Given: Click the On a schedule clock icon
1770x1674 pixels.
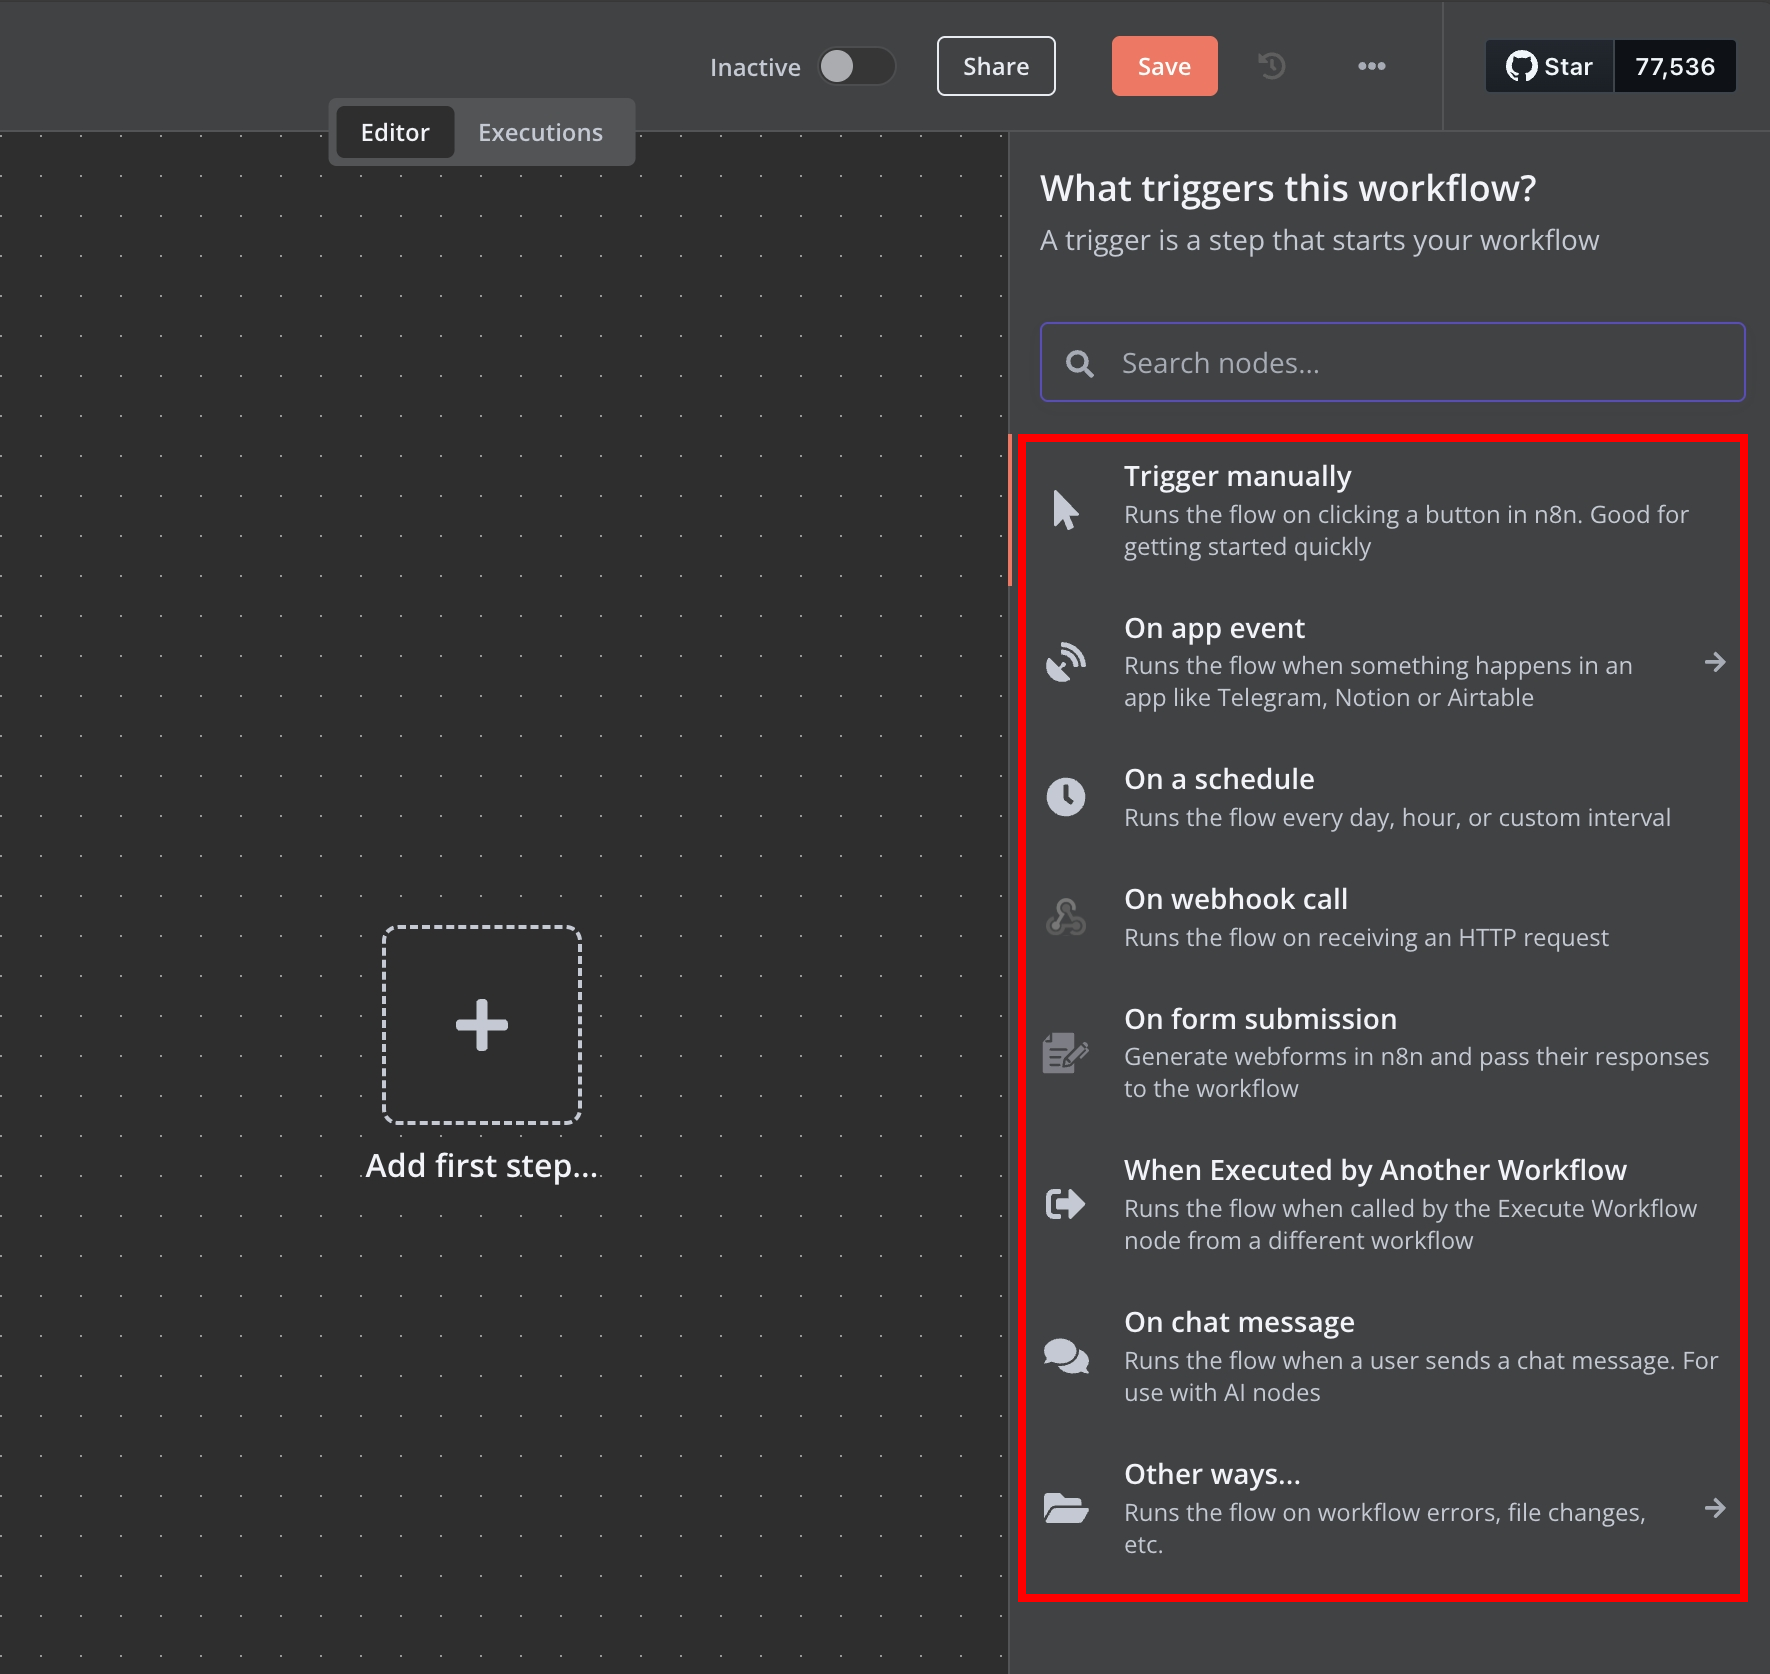Looking at the screenshot, I should (x=1065, y=797).
